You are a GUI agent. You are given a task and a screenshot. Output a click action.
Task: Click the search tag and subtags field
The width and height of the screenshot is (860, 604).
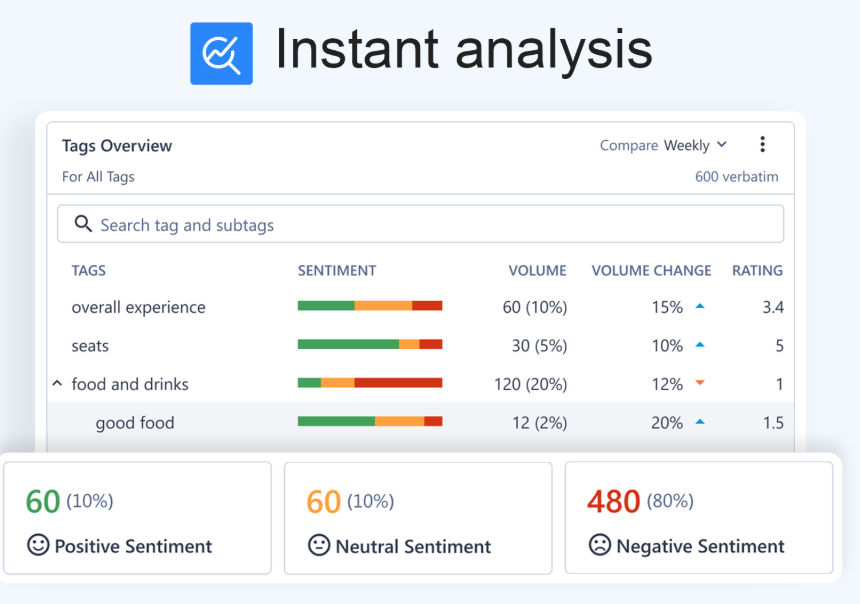[x=420, y=223]
